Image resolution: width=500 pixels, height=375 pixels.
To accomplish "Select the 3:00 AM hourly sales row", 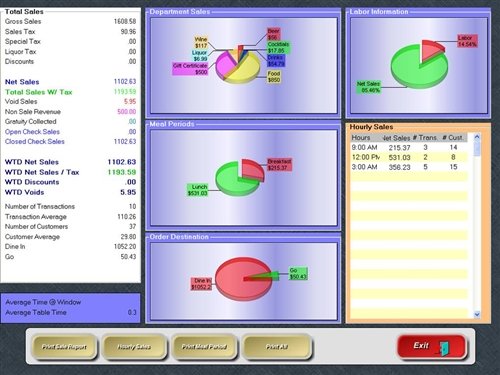I will pos(409,167).
